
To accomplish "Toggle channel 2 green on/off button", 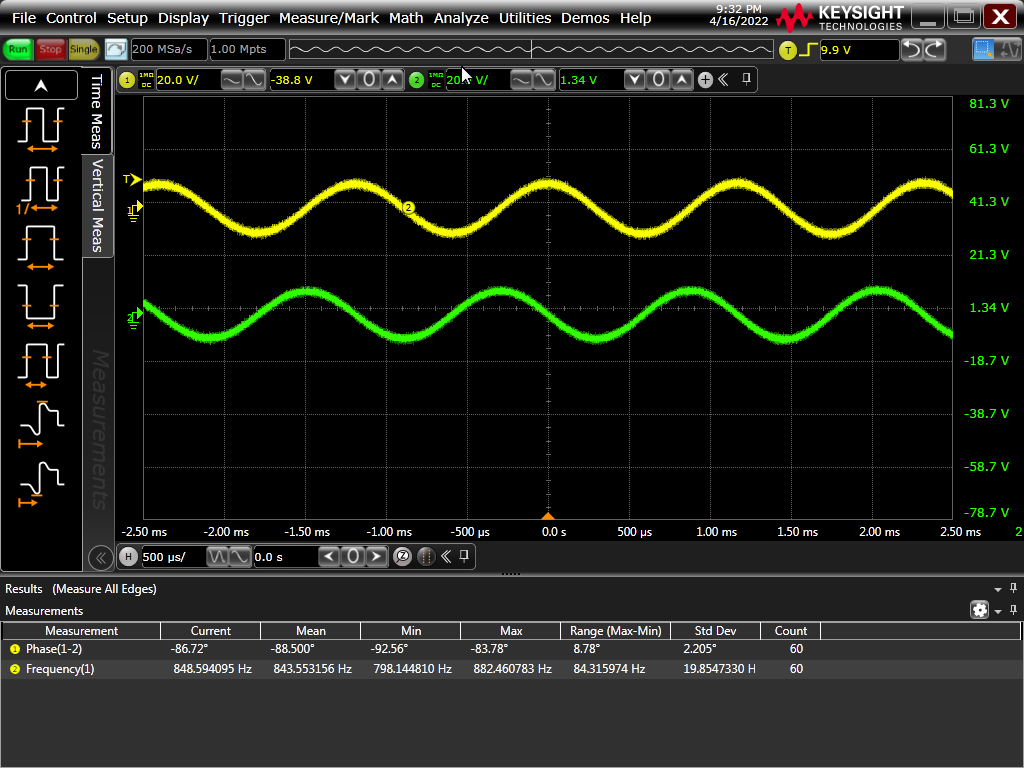I will click(x=416, y=80).
